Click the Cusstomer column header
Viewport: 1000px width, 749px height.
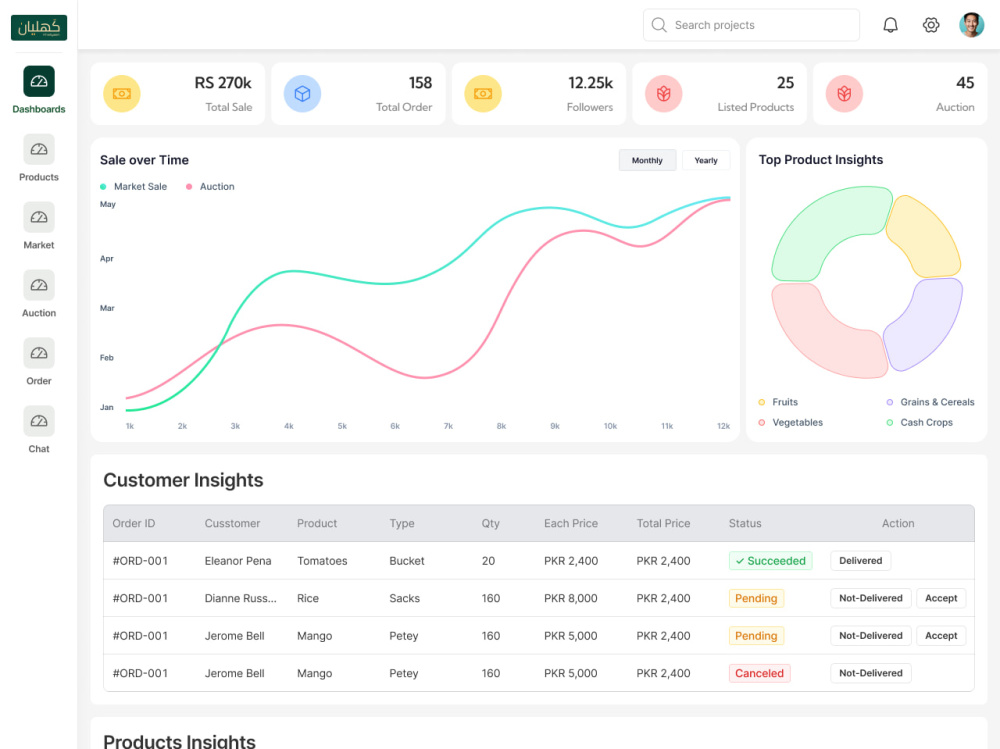(x=232, y=523)
